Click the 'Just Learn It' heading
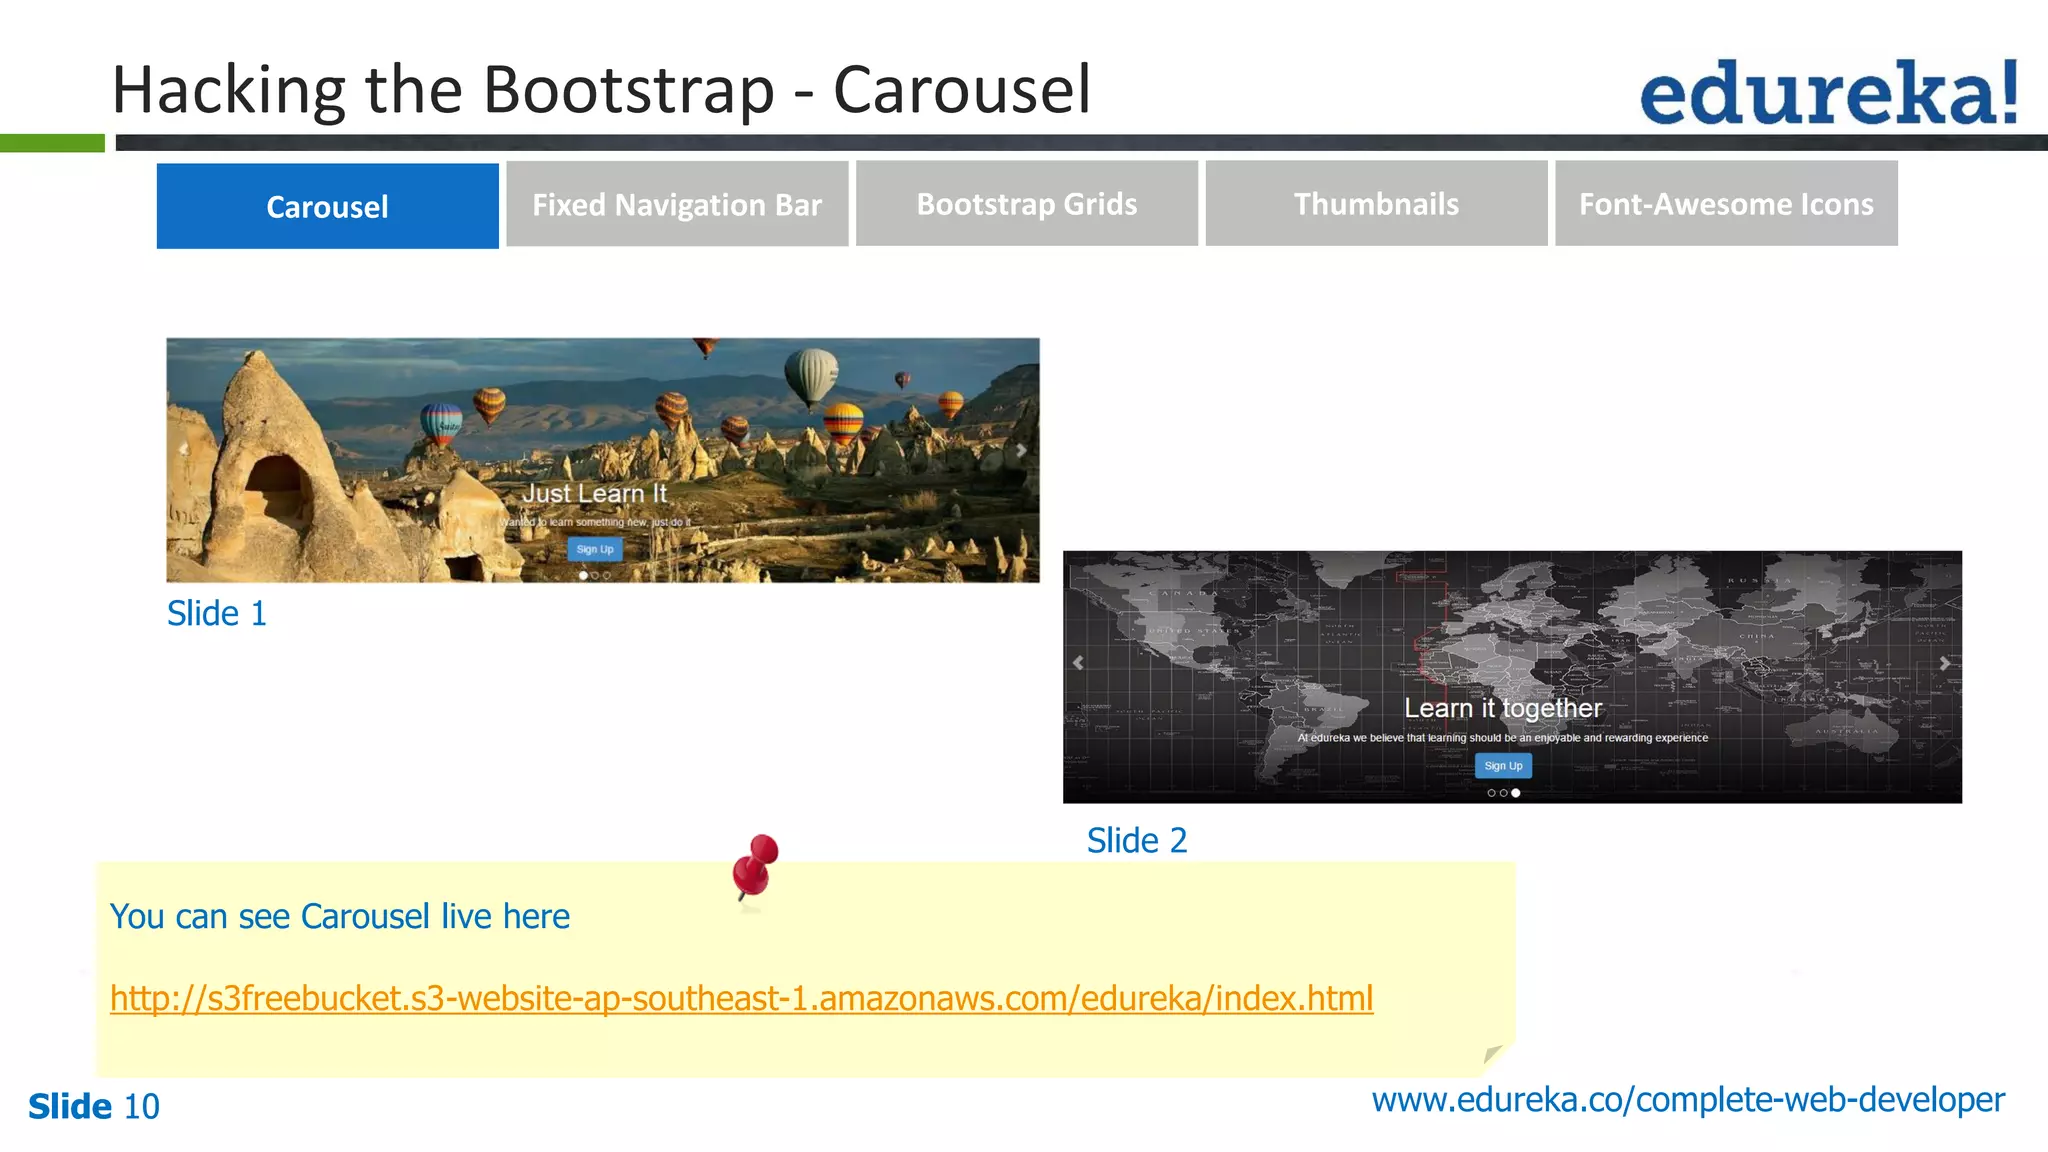 tap(595, 493)
